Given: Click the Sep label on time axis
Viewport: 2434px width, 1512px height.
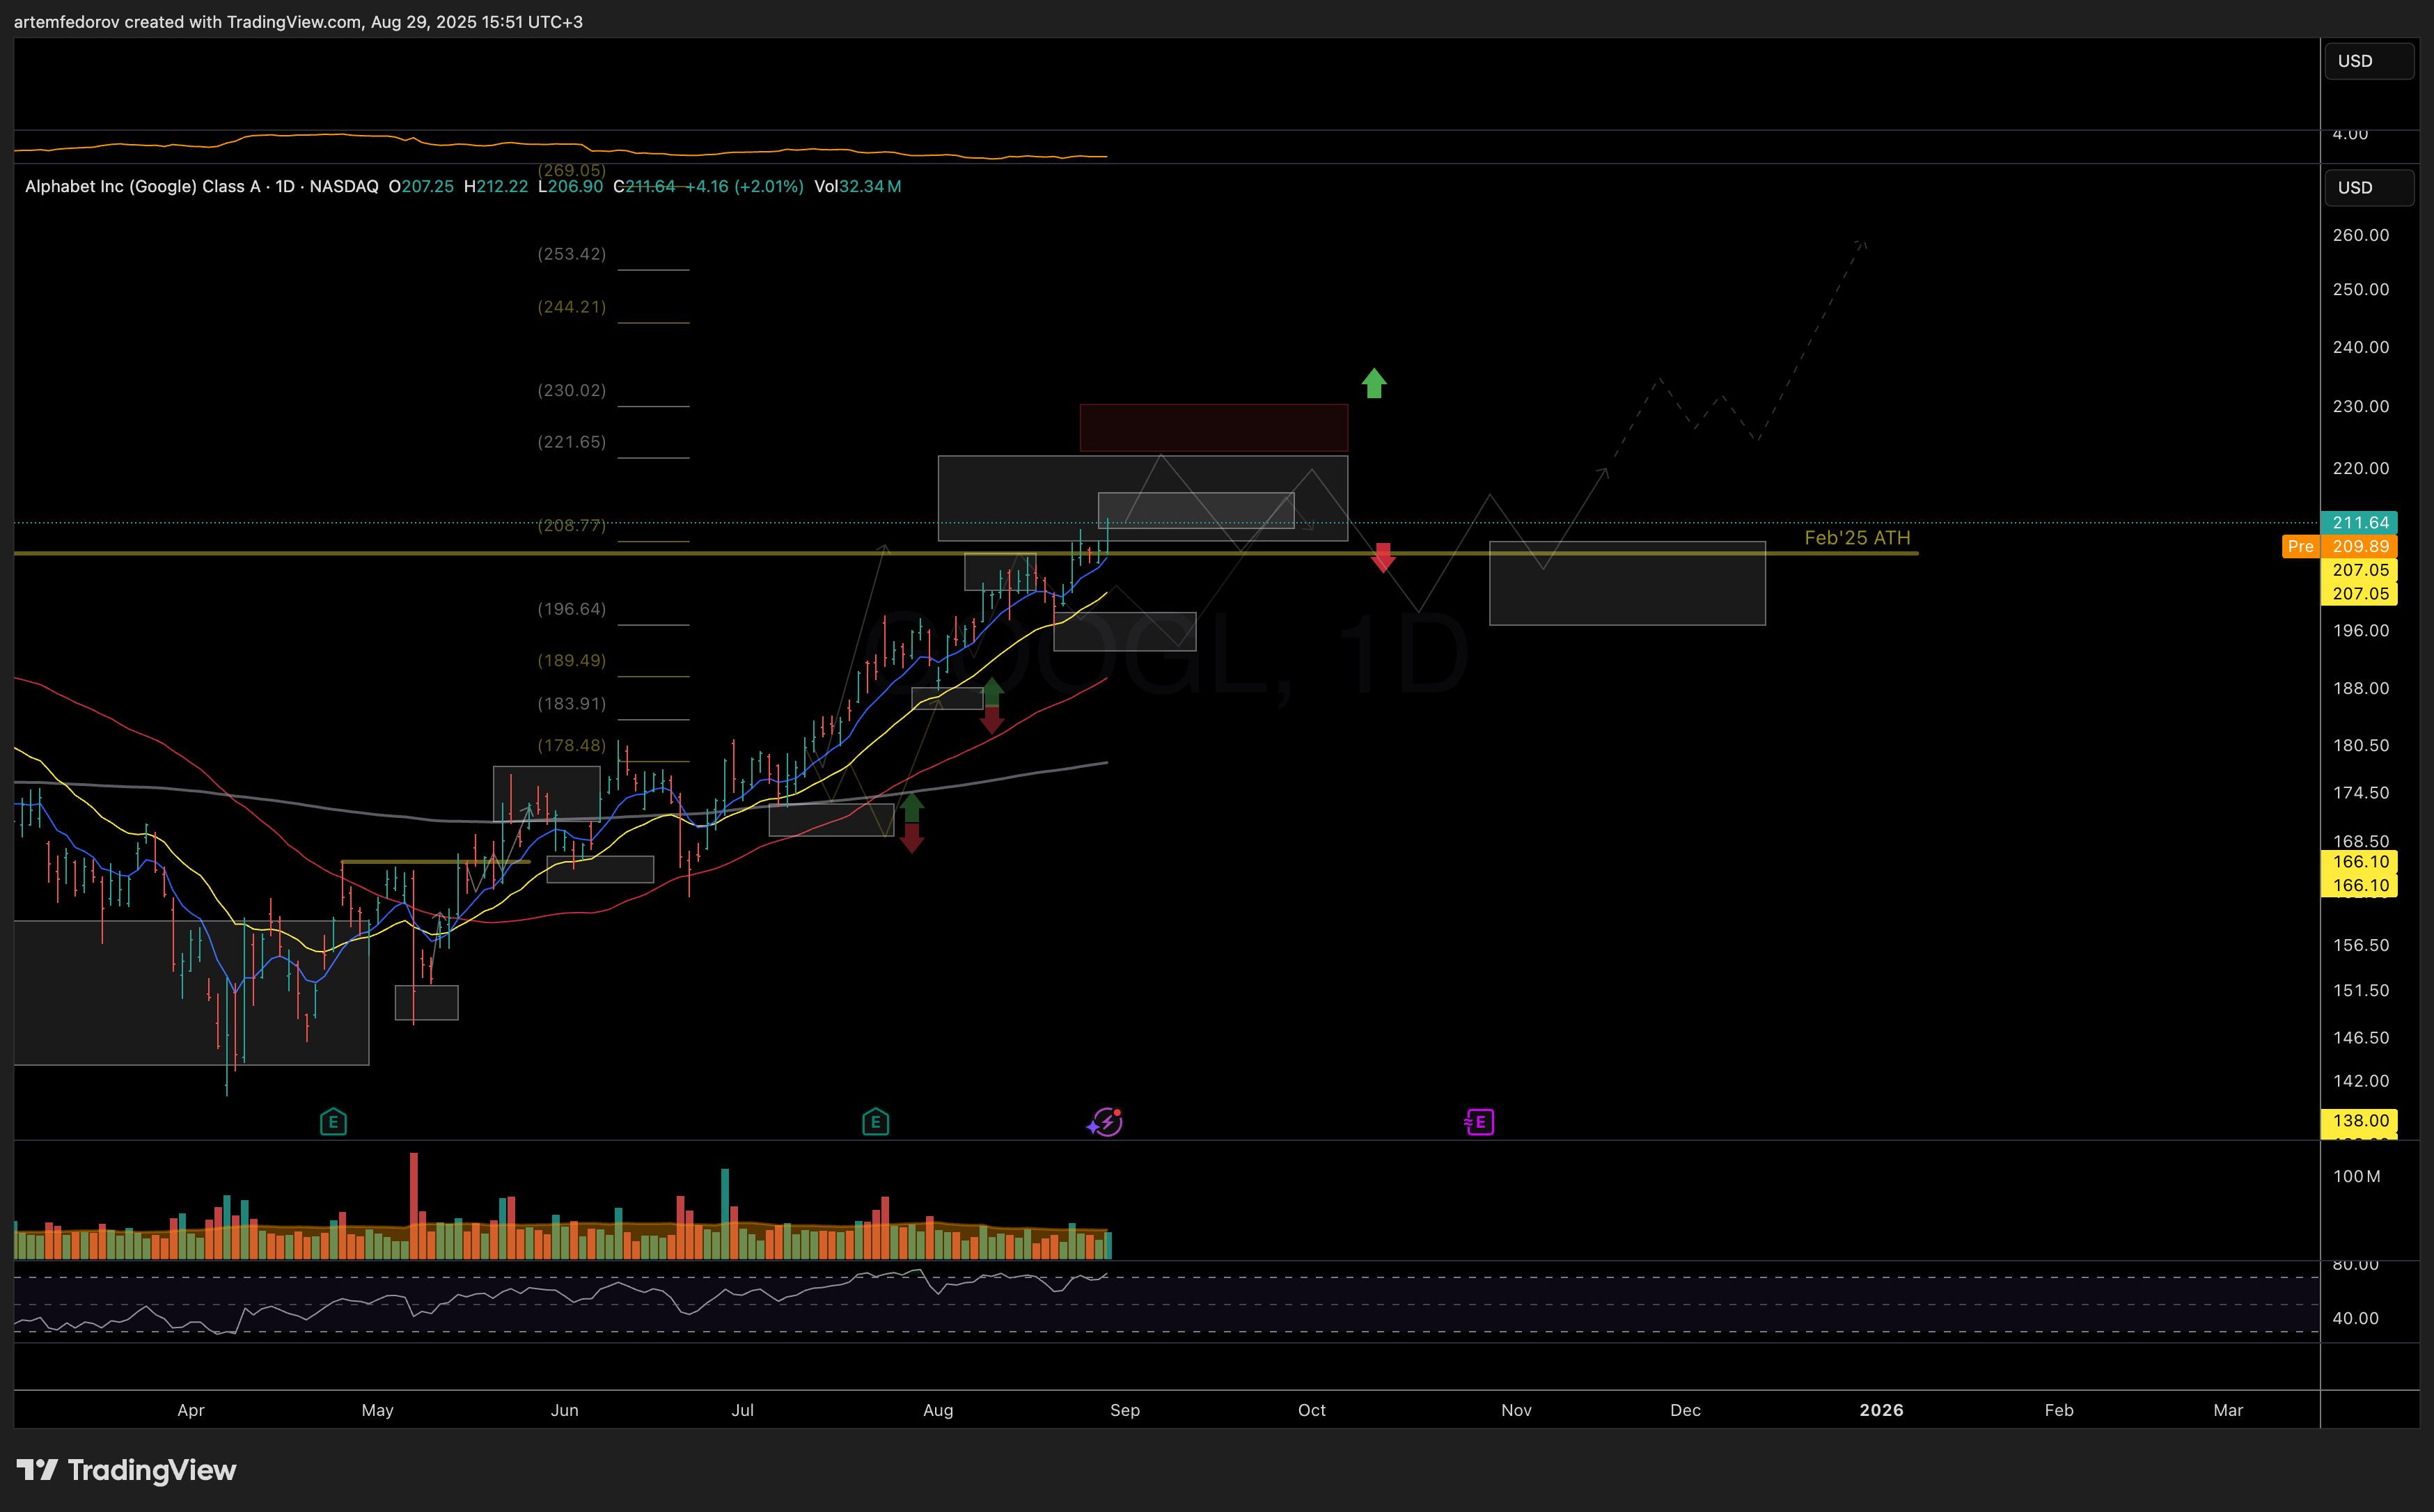Looking at the screenshot, I should coord(1125,1410).
